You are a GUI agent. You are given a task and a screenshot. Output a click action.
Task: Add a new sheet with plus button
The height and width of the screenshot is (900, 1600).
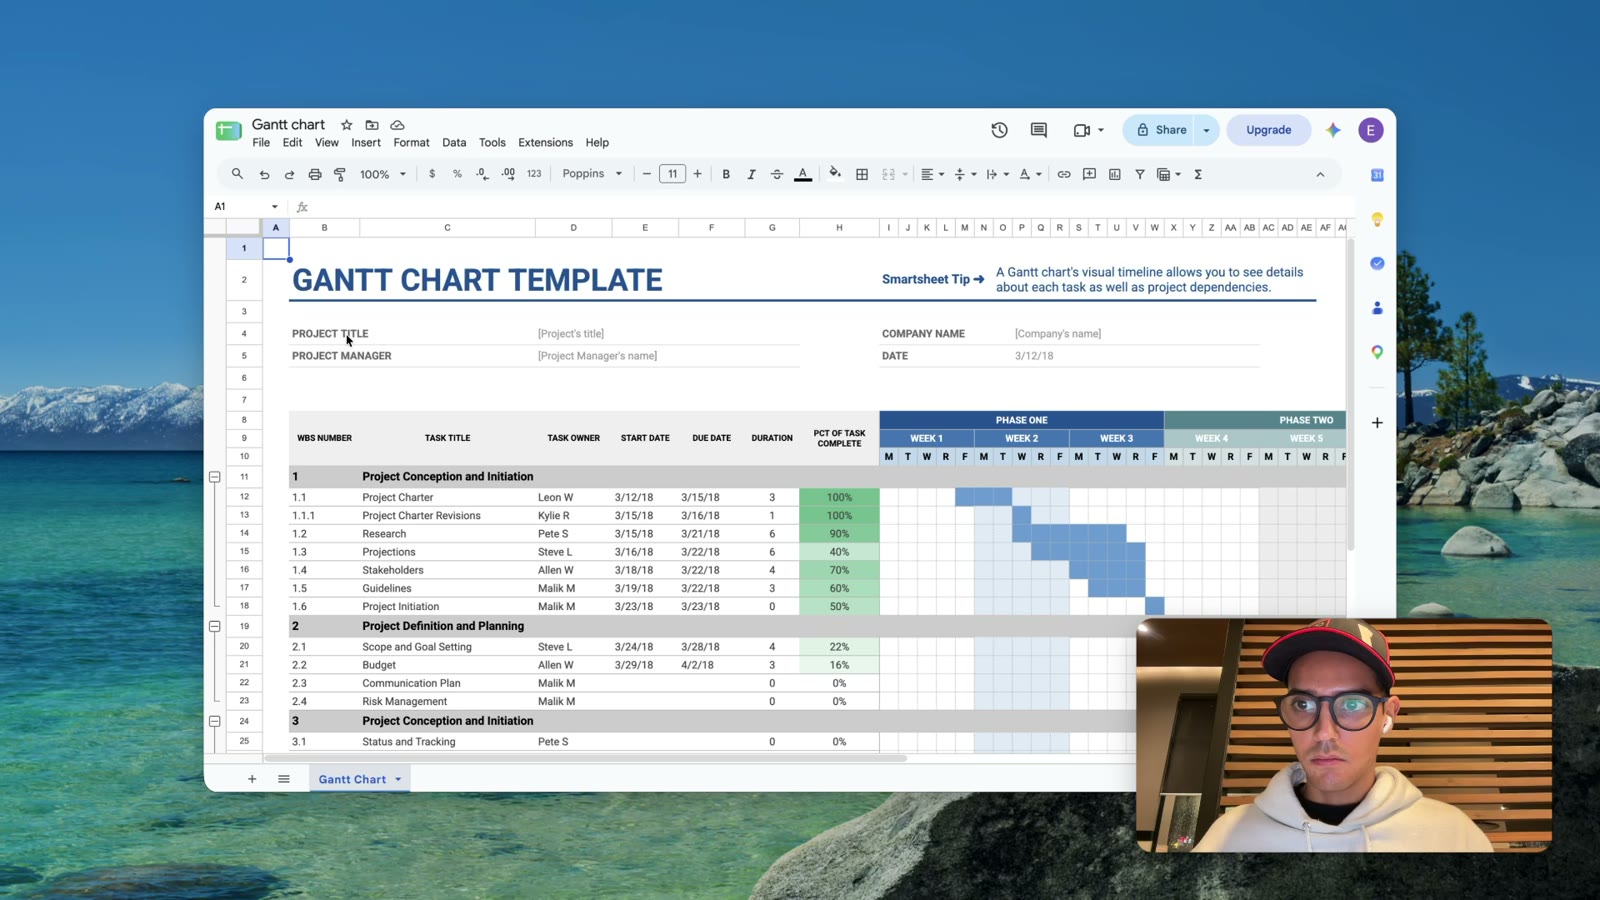252,779
